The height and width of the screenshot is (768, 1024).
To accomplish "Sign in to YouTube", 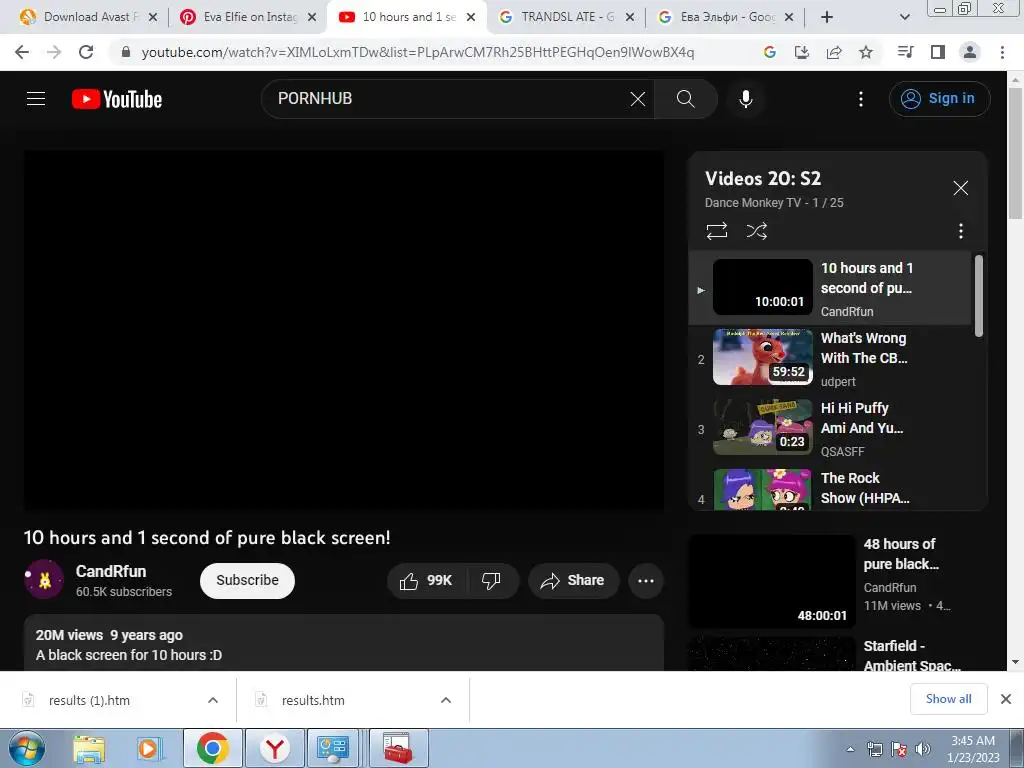I will [x=939, y=99].
